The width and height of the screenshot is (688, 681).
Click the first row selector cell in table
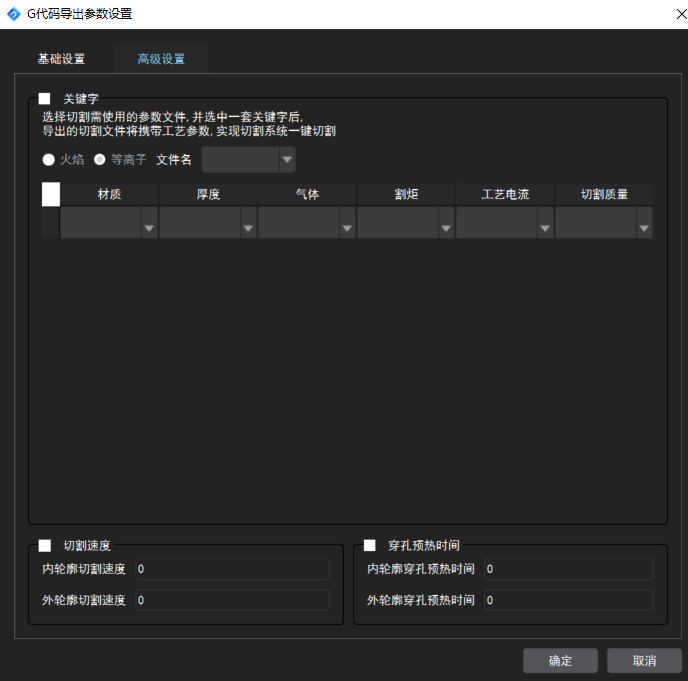click(x=51, y=222)
